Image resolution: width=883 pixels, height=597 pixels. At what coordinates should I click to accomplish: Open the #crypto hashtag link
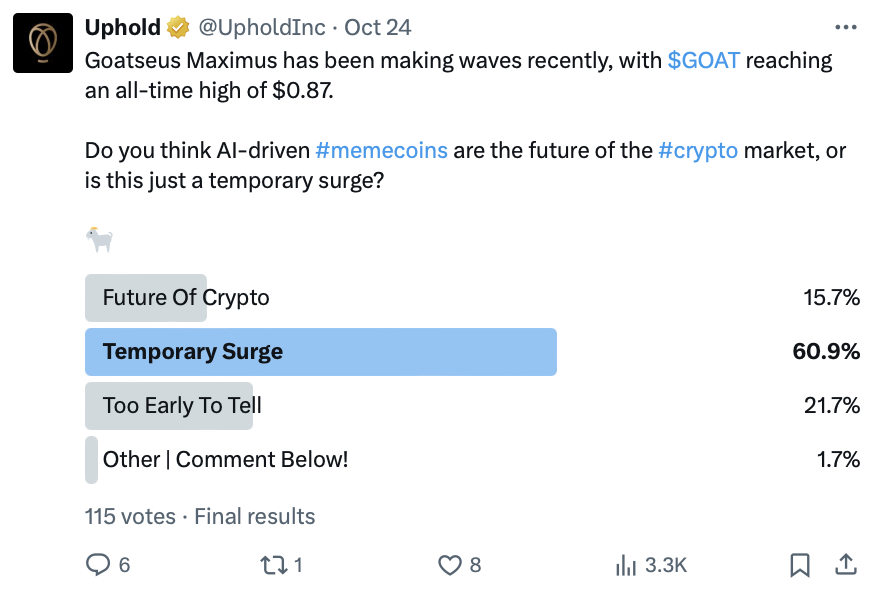point(698,150)
